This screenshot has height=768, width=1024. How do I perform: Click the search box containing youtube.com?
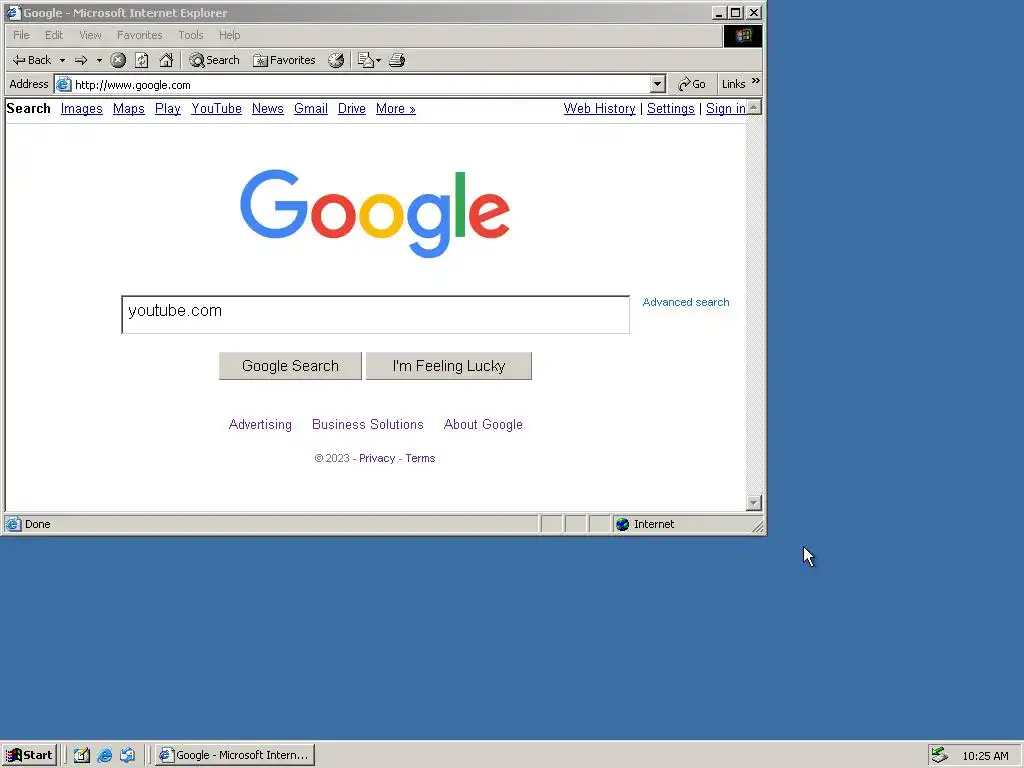(376, 314)
